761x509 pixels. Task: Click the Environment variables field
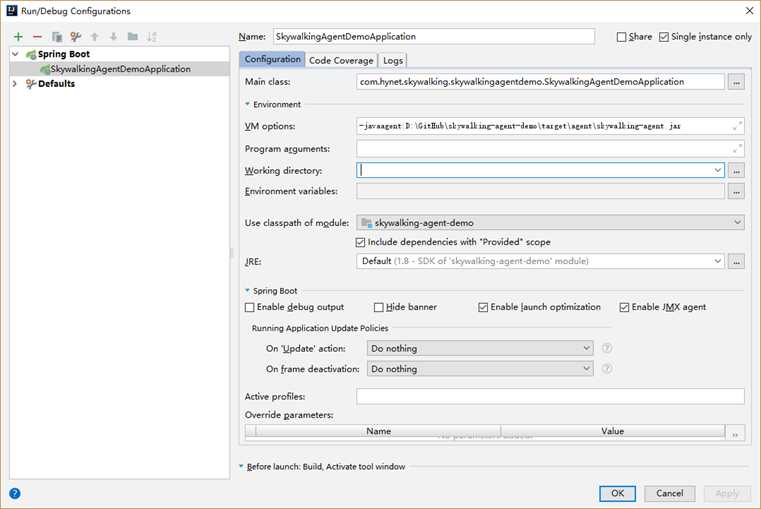point(540,192)
